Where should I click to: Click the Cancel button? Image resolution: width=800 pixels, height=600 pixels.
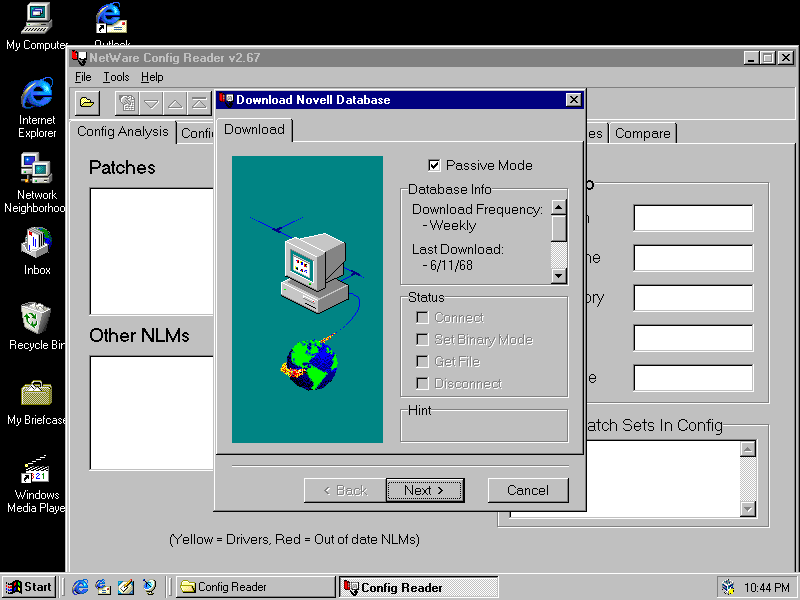528,490
